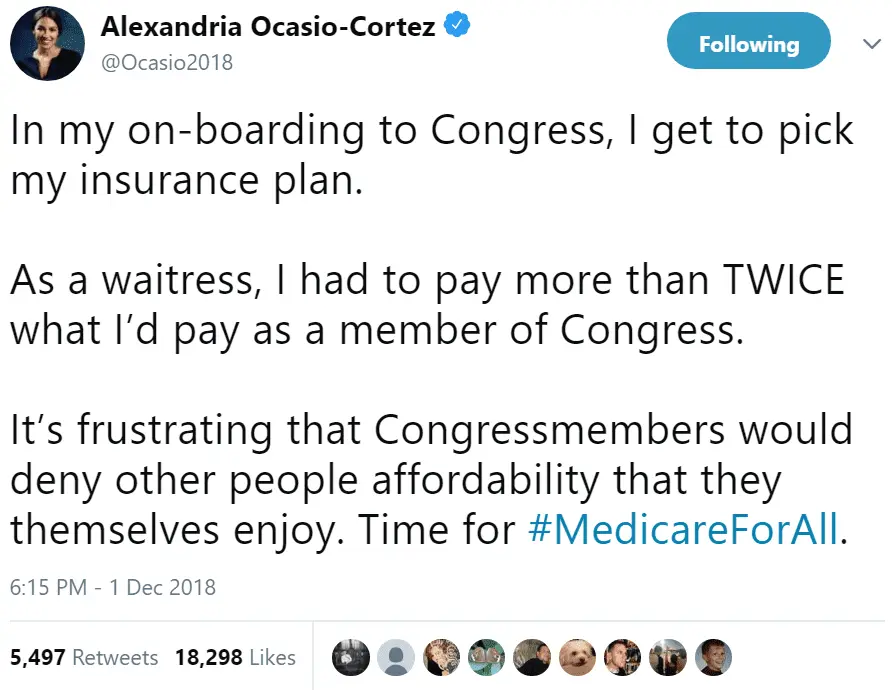Click the blue verified badge
Viewport: 892px width, 690px height.
[459, 27]
